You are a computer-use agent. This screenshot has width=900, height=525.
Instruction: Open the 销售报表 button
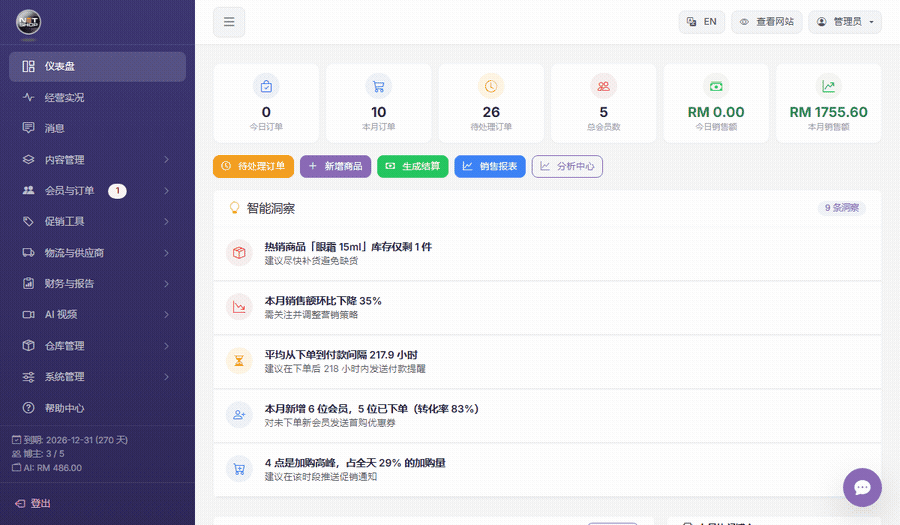point(490,166)
